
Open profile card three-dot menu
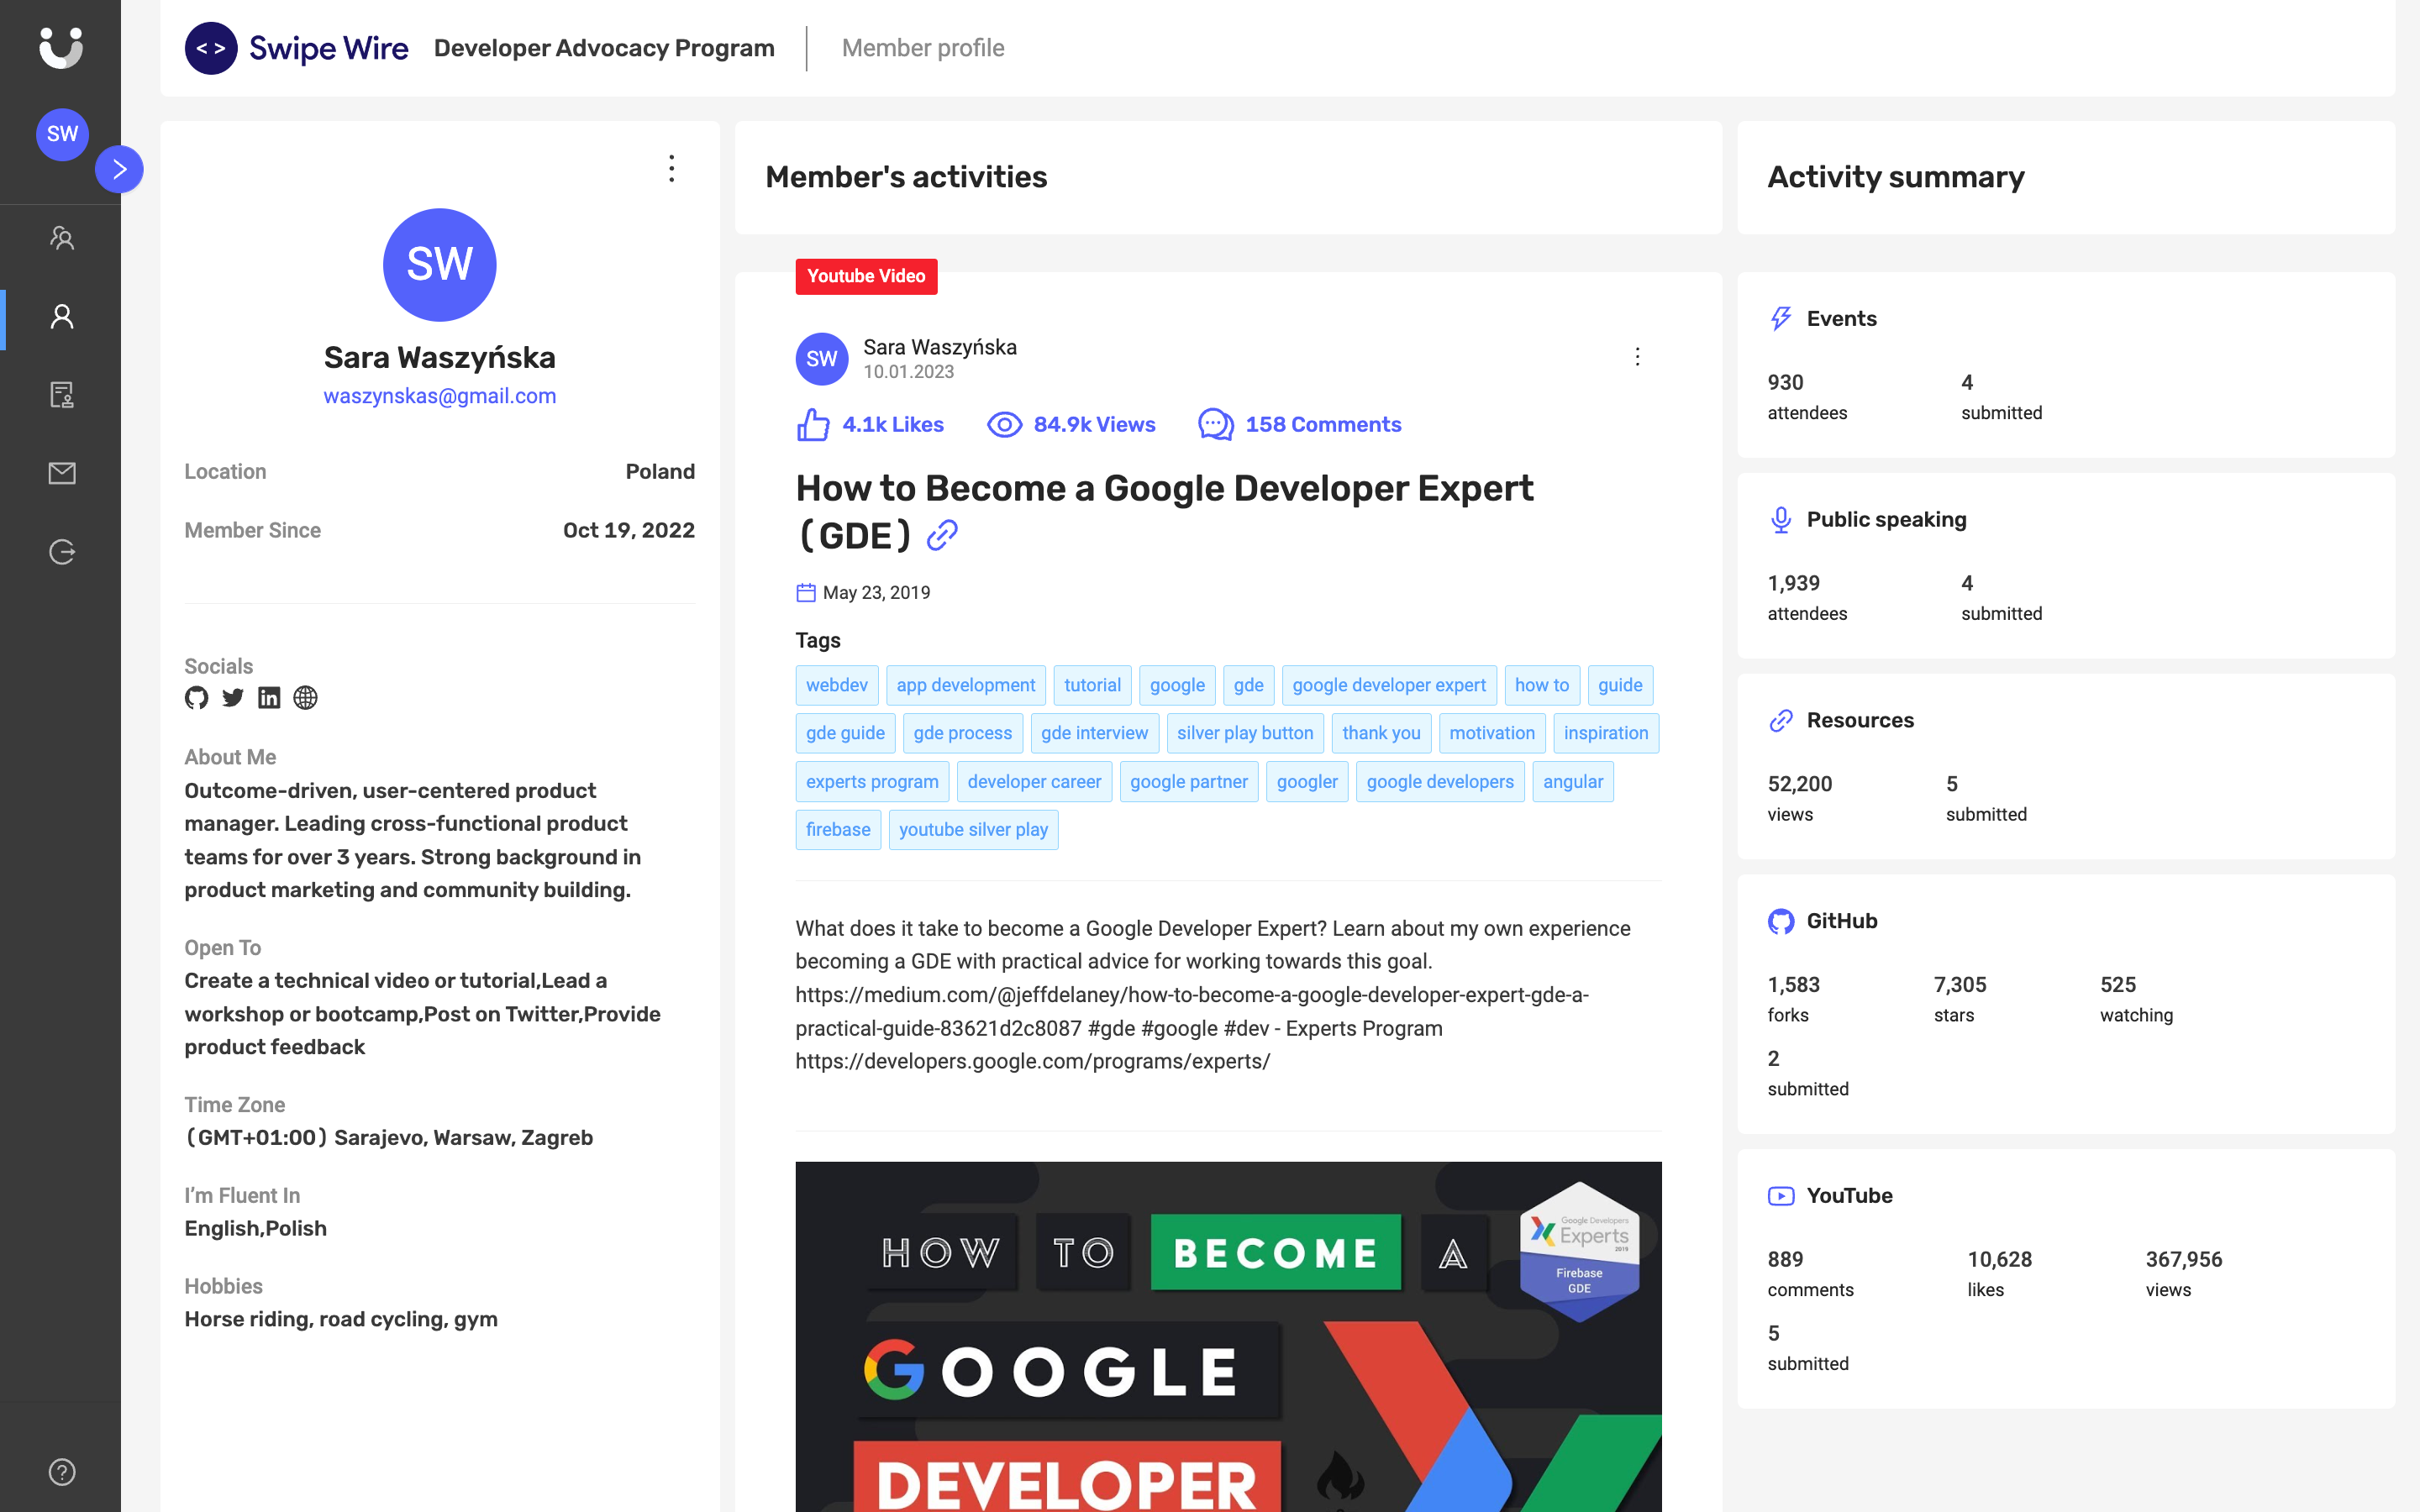[x=672, y=168]
